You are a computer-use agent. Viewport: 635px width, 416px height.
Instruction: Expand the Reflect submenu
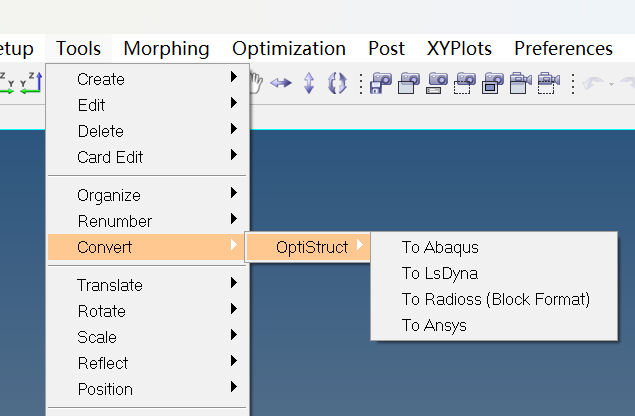pos(148,363)
